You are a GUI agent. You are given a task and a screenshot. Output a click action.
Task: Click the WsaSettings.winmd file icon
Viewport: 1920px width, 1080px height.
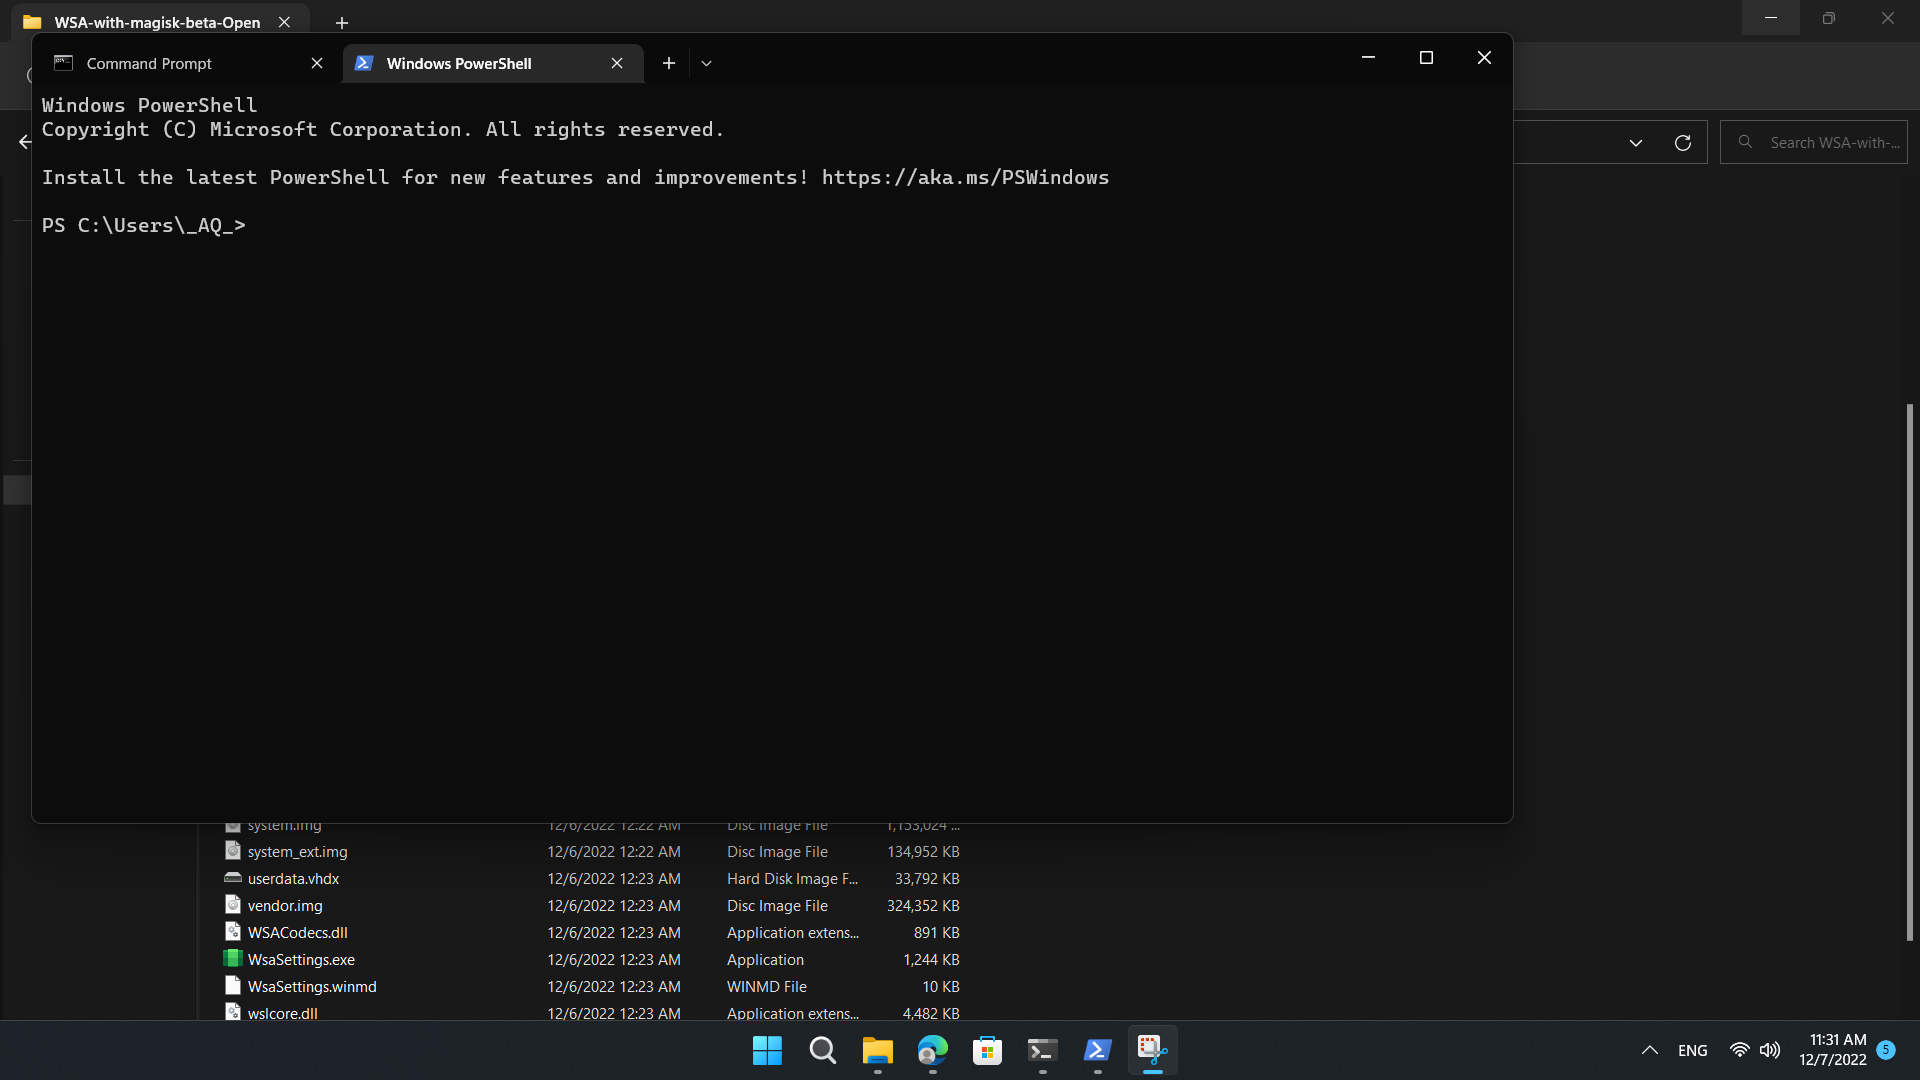coord(233,985)
